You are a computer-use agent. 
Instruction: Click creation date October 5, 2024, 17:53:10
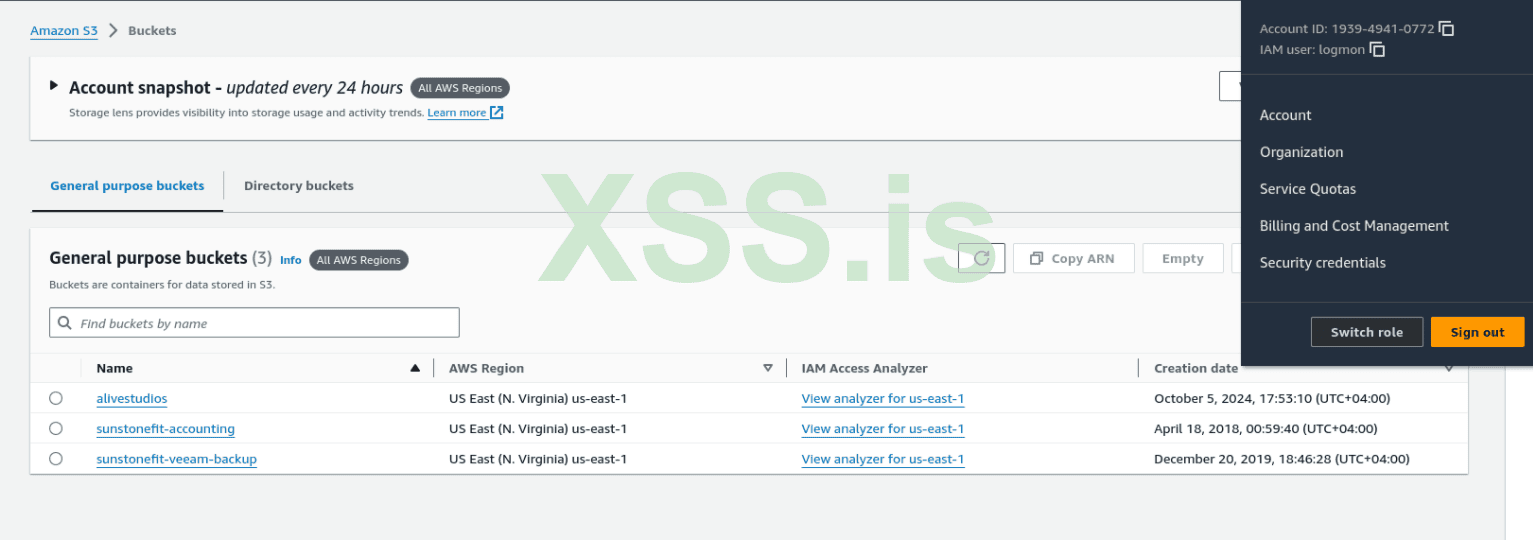1272,398
